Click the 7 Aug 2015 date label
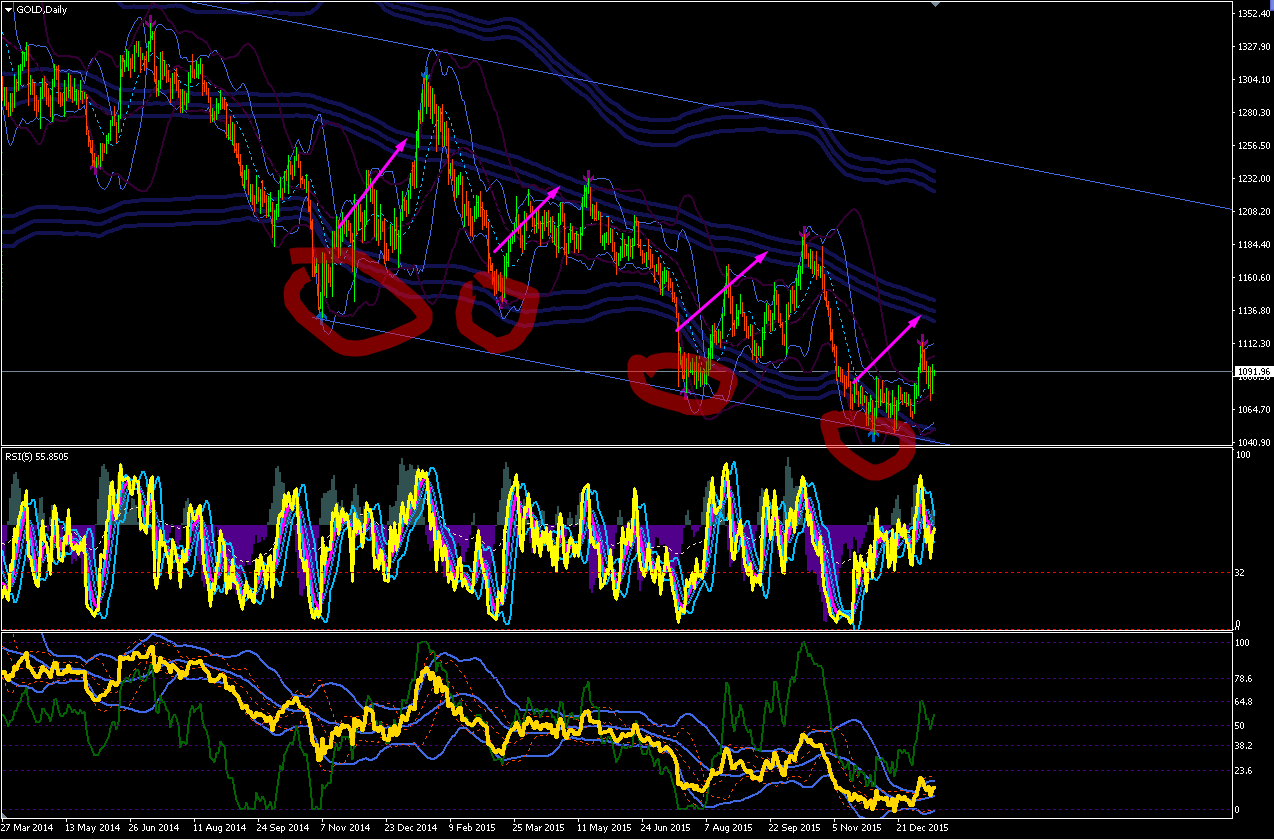The image size is (1274, 840). pos(729,829)
